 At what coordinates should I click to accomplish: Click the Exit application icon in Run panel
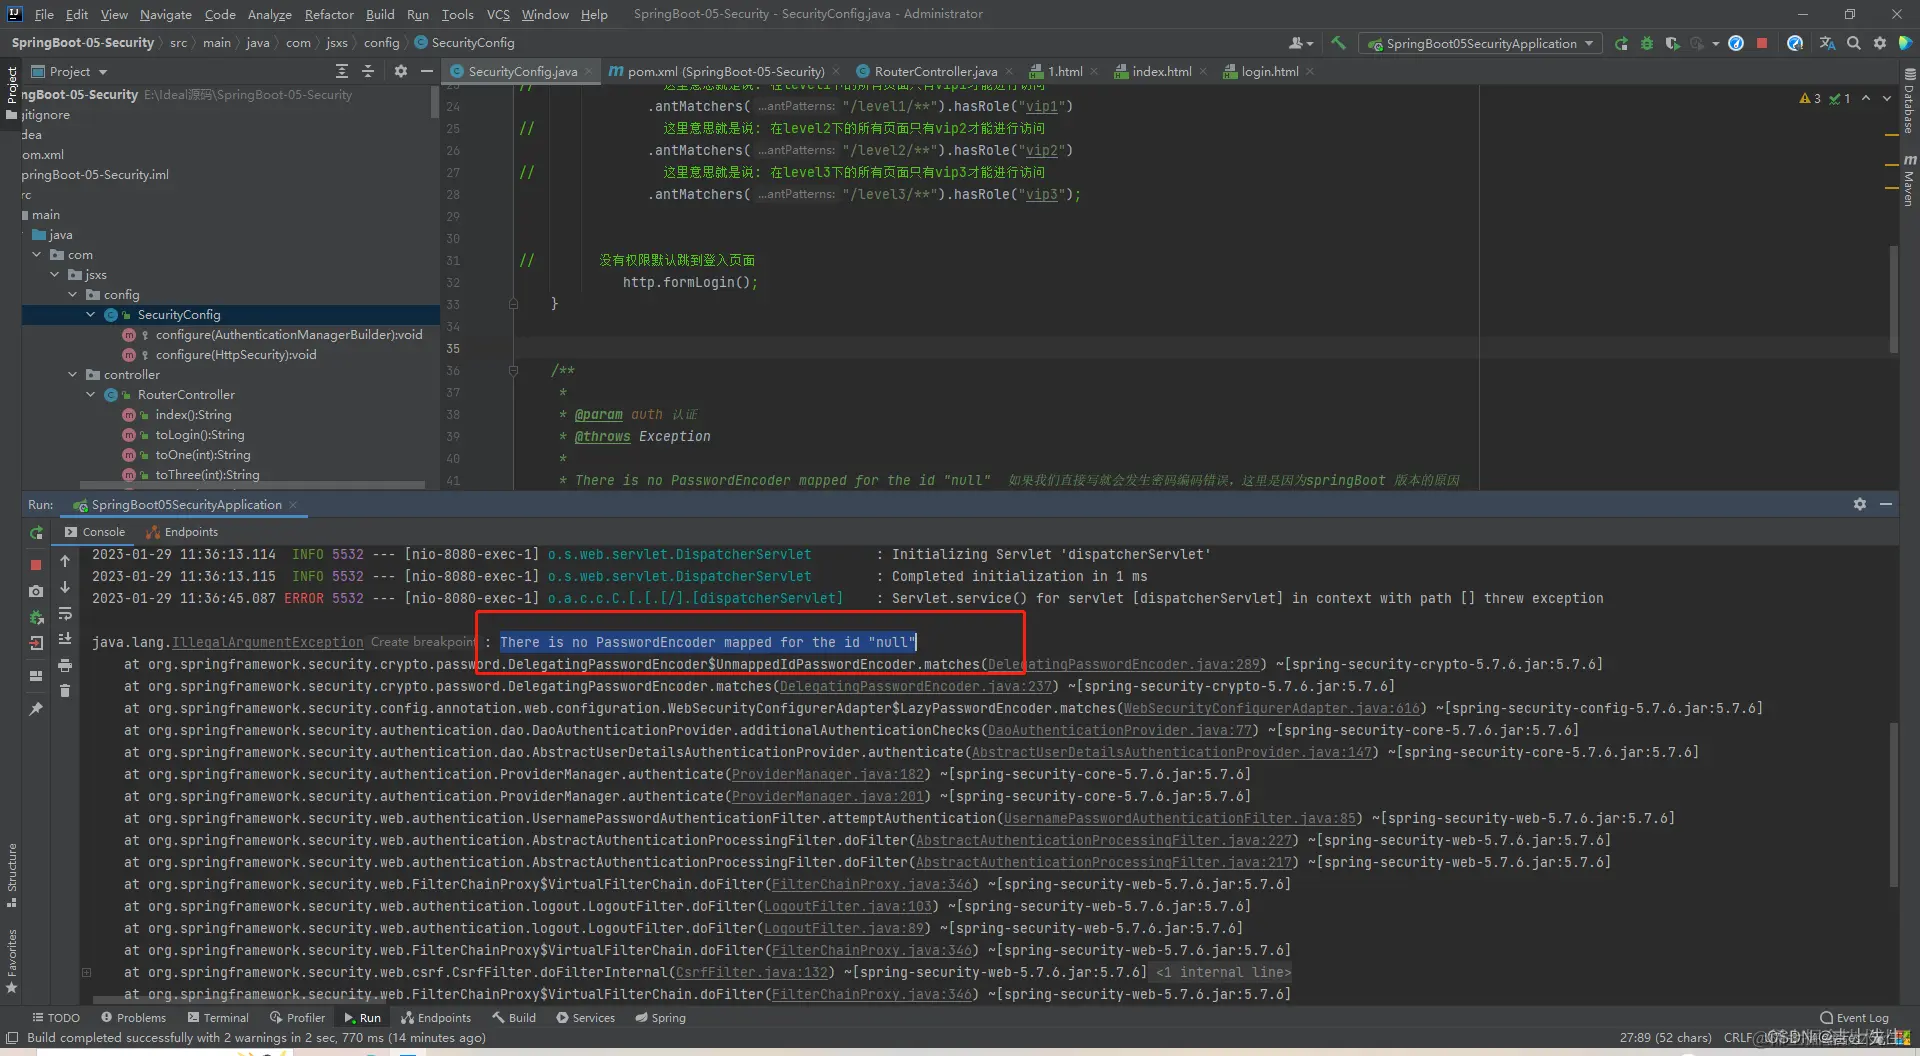36,643
